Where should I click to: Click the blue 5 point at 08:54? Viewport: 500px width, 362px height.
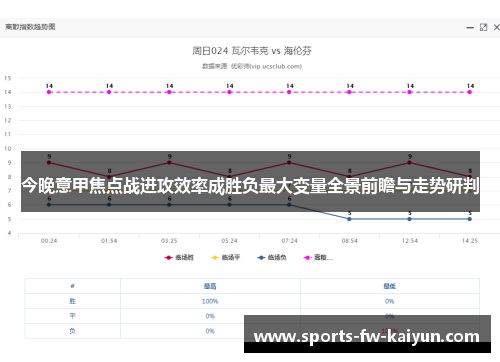click(349, 219)
